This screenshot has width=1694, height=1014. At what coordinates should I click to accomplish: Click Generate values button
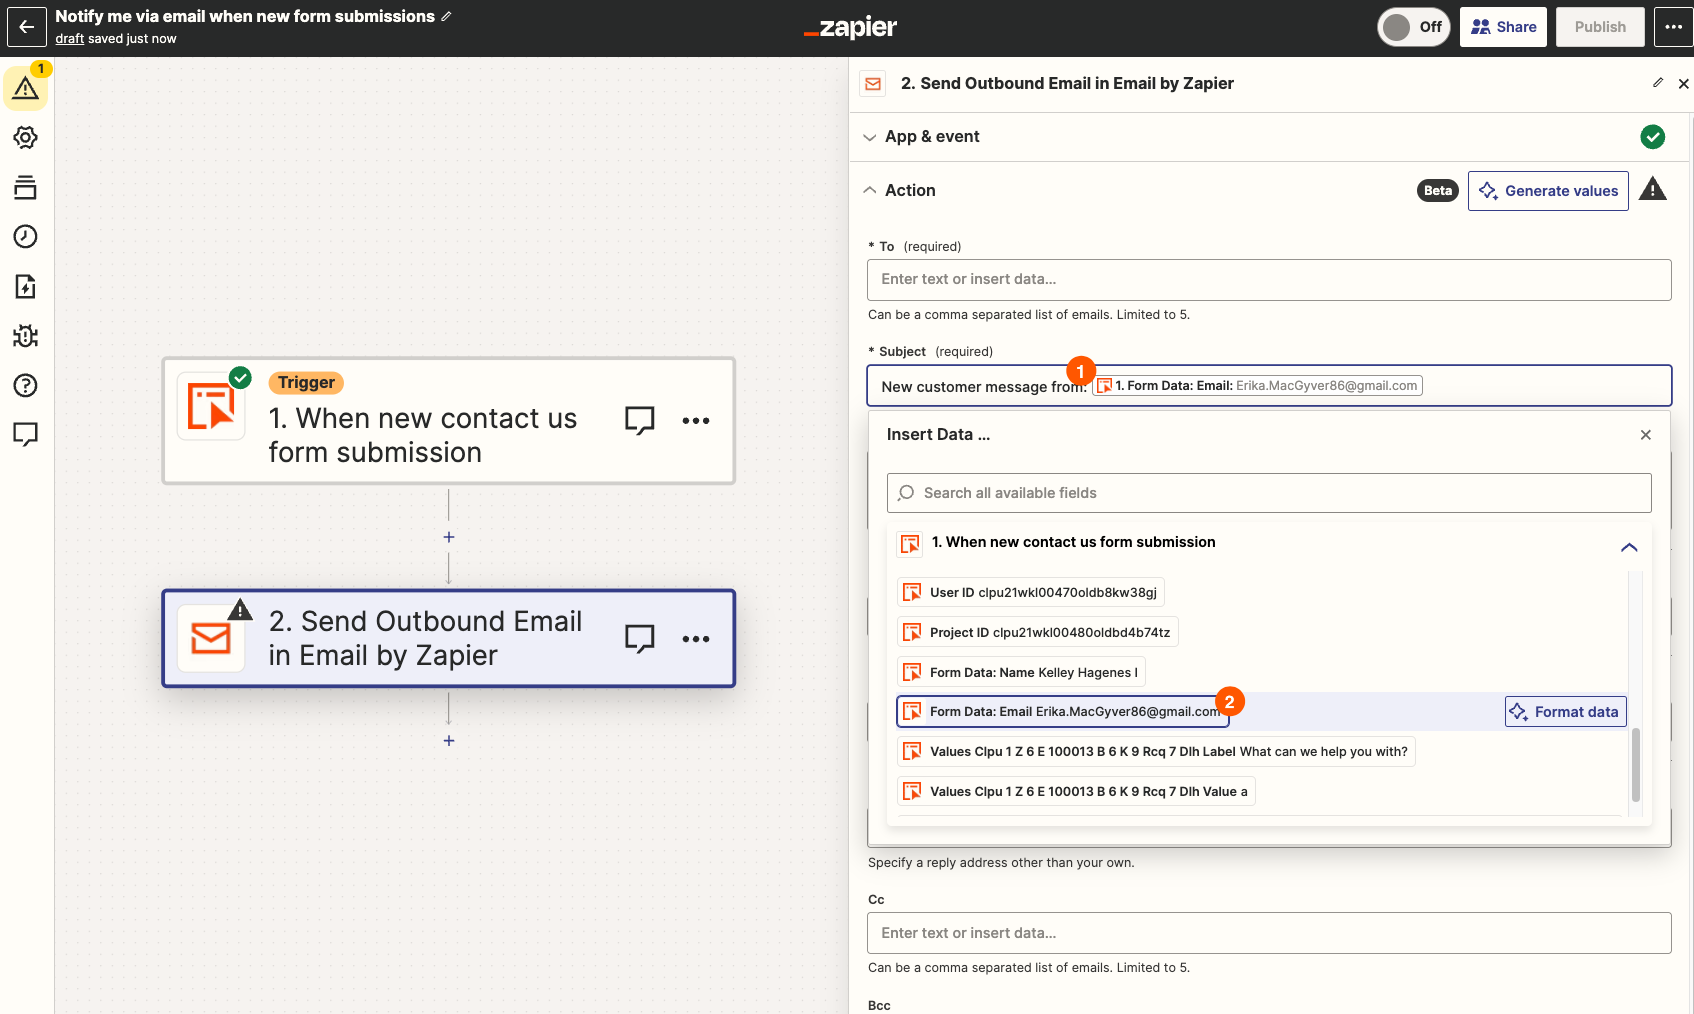[1548, 191]
